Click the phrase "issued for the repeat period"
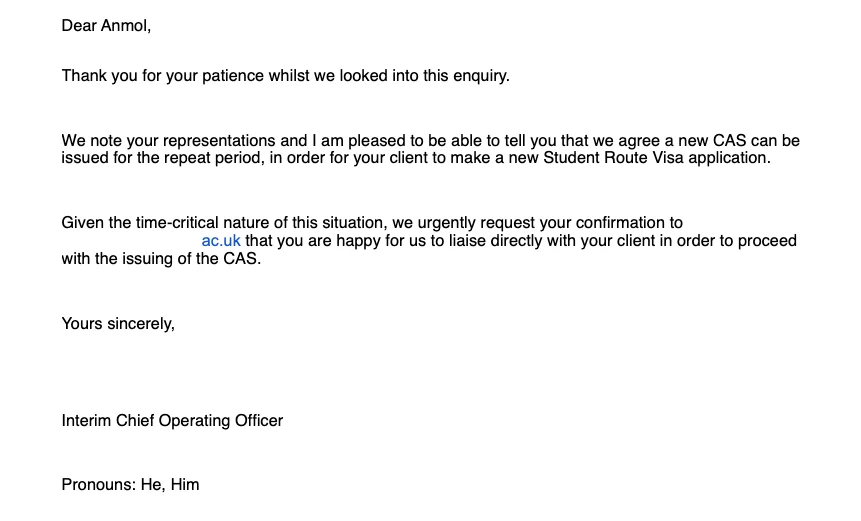Viewport: 861px width, 521px height. [162, 158]
